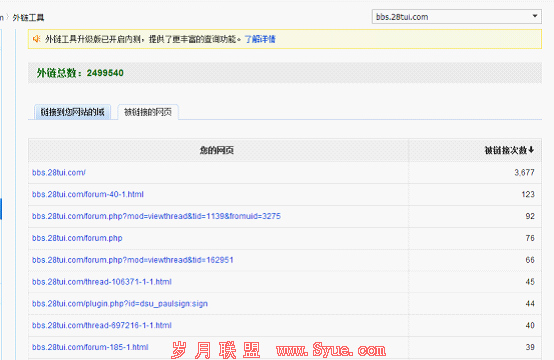Switch to 链接到您网站的域 tab
554x360 pixels.
(72, 112)
